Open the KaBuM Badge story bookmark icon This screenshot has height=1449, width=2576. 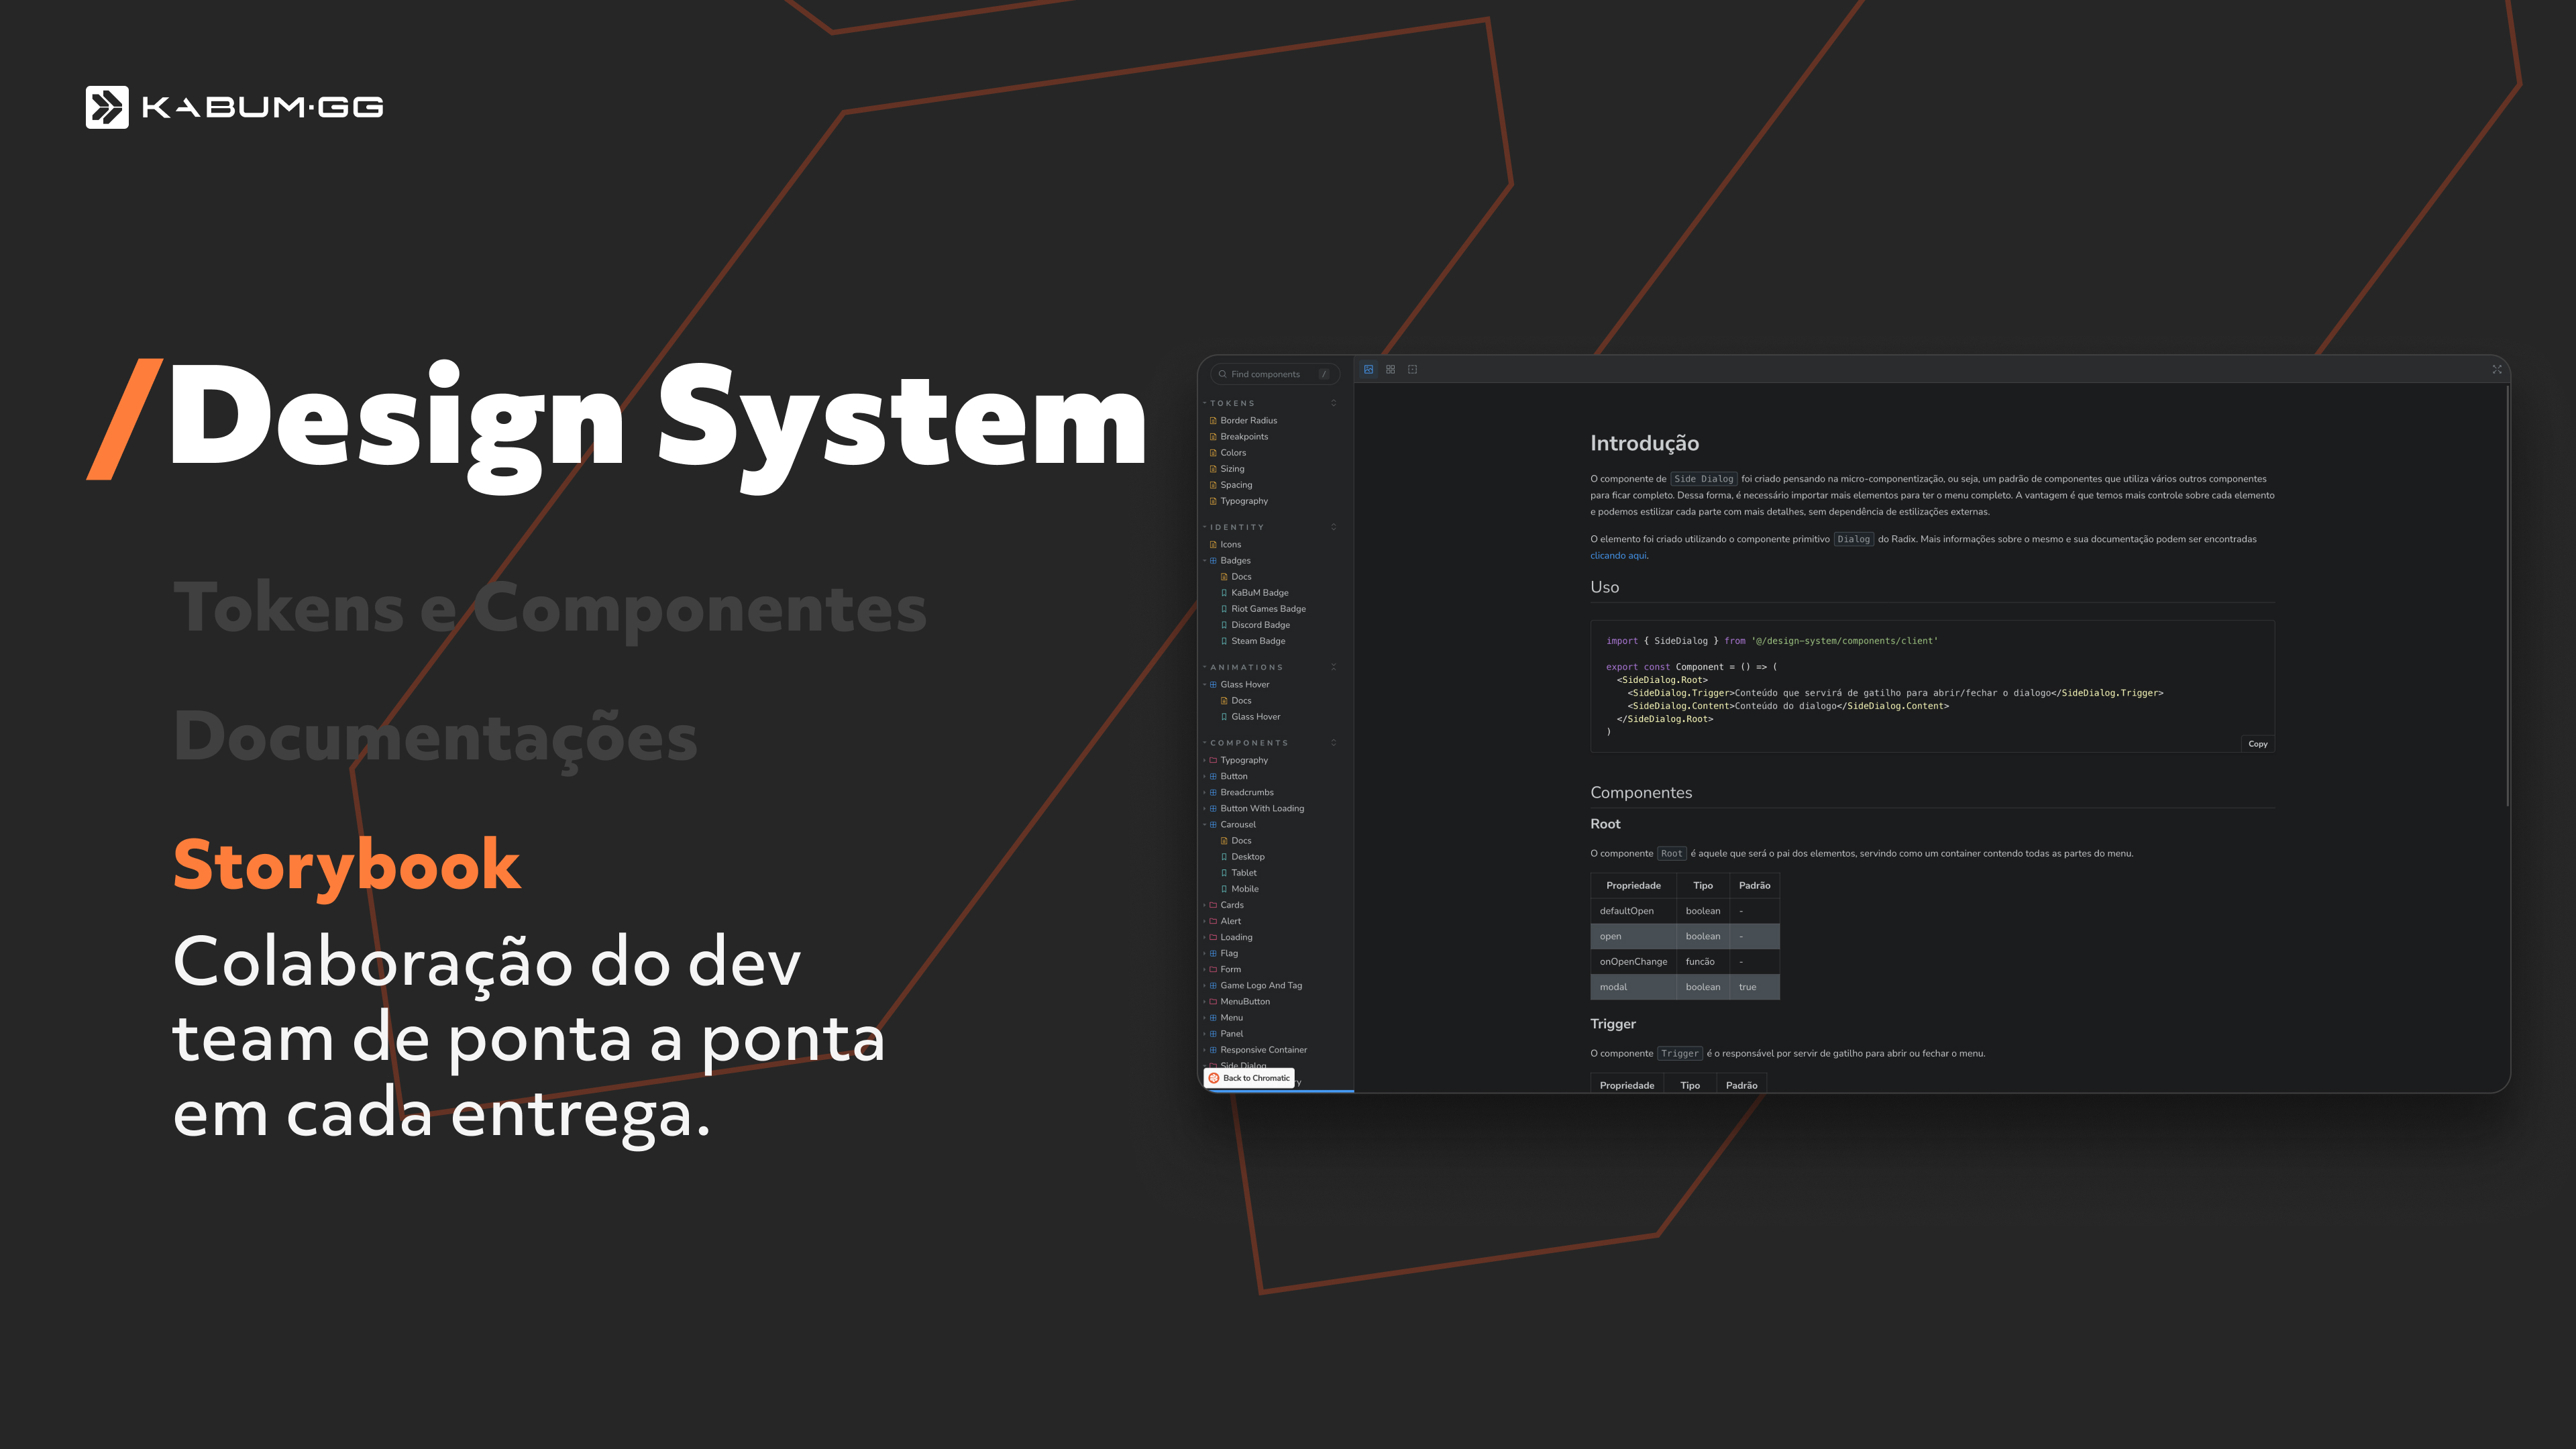coord(1224,593)
